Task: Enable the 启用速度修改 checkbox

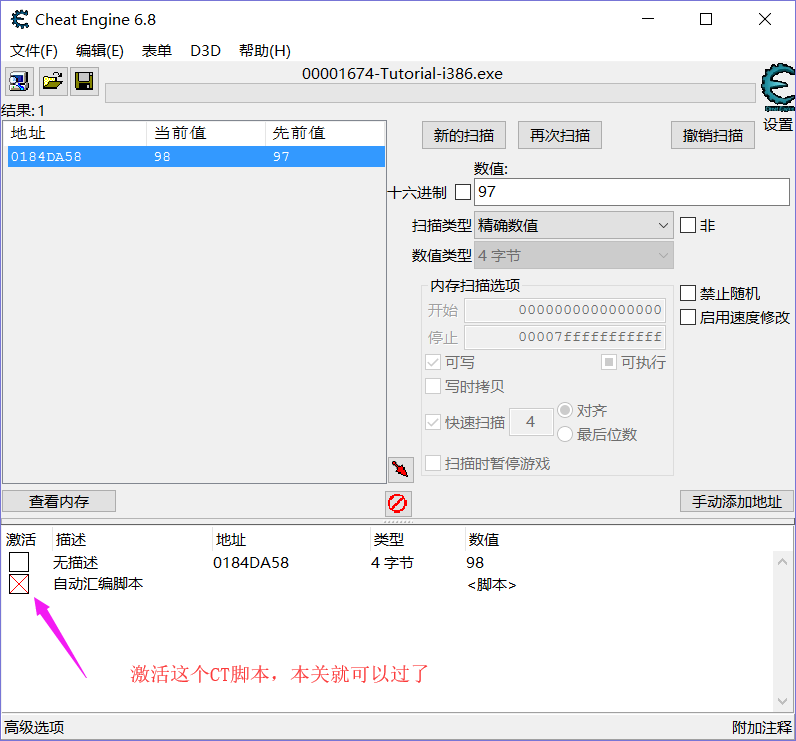Action: pyautogui.click(x=687, y=318)
